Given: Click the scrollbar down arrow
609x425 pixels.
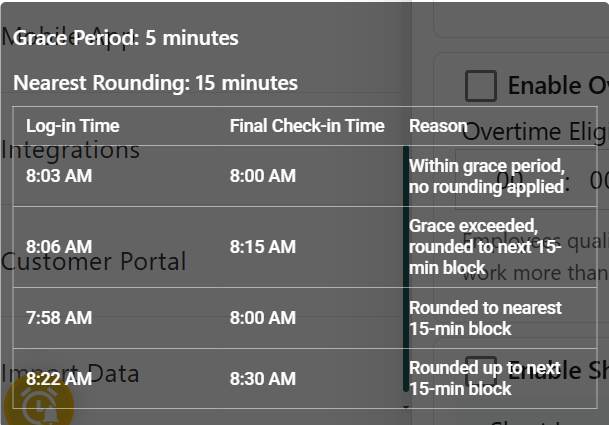Looking at the screenshot, I should point(406,407).
